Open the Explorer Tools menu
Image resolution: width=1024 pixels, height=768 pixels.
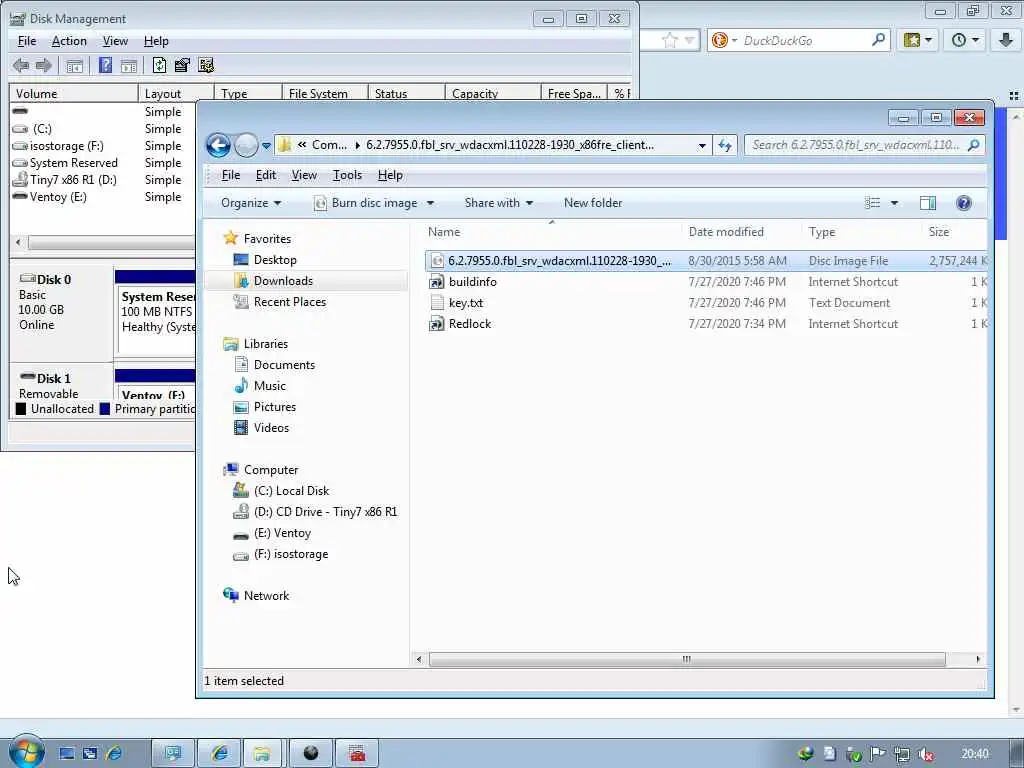tap(347, 175)
